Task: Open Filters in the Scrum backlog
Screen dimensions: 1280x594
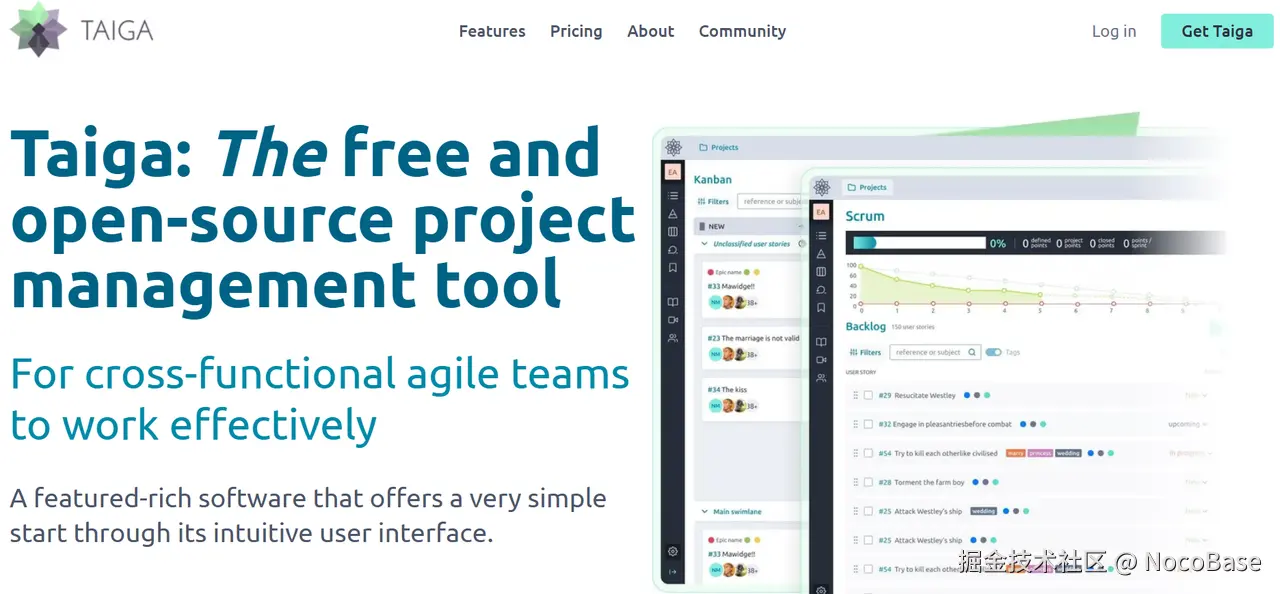Action: tap(865, 352)
